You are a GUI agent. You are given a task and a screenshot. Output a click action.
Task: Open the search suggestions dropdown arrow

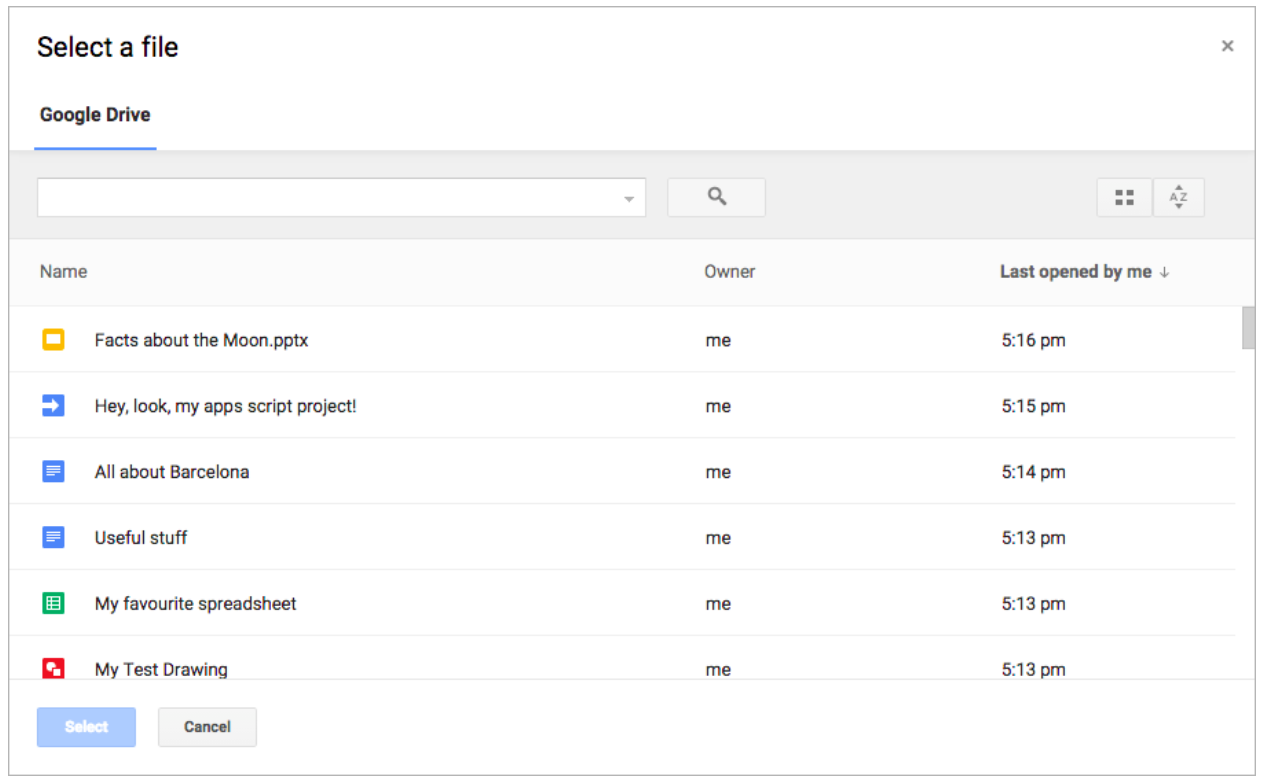(x=629, y=199)
